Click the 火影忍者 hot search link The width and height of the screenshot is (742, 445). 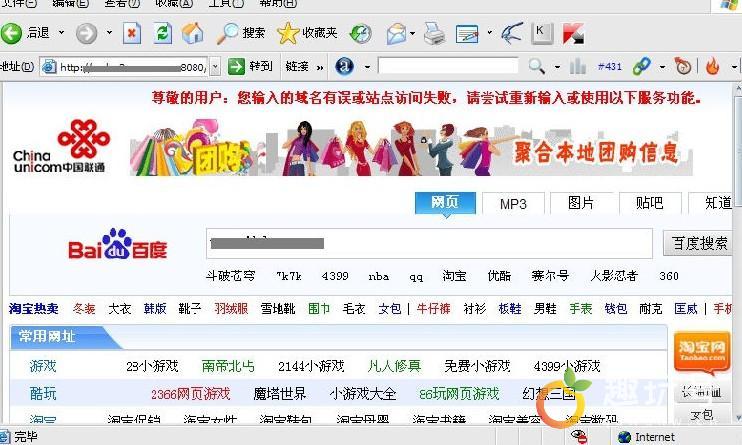pyautogui.click(x=614, y=276)
